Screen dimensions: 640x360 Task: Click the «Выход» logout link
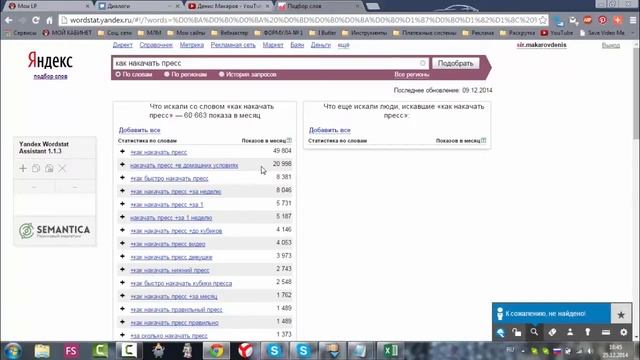611,45
